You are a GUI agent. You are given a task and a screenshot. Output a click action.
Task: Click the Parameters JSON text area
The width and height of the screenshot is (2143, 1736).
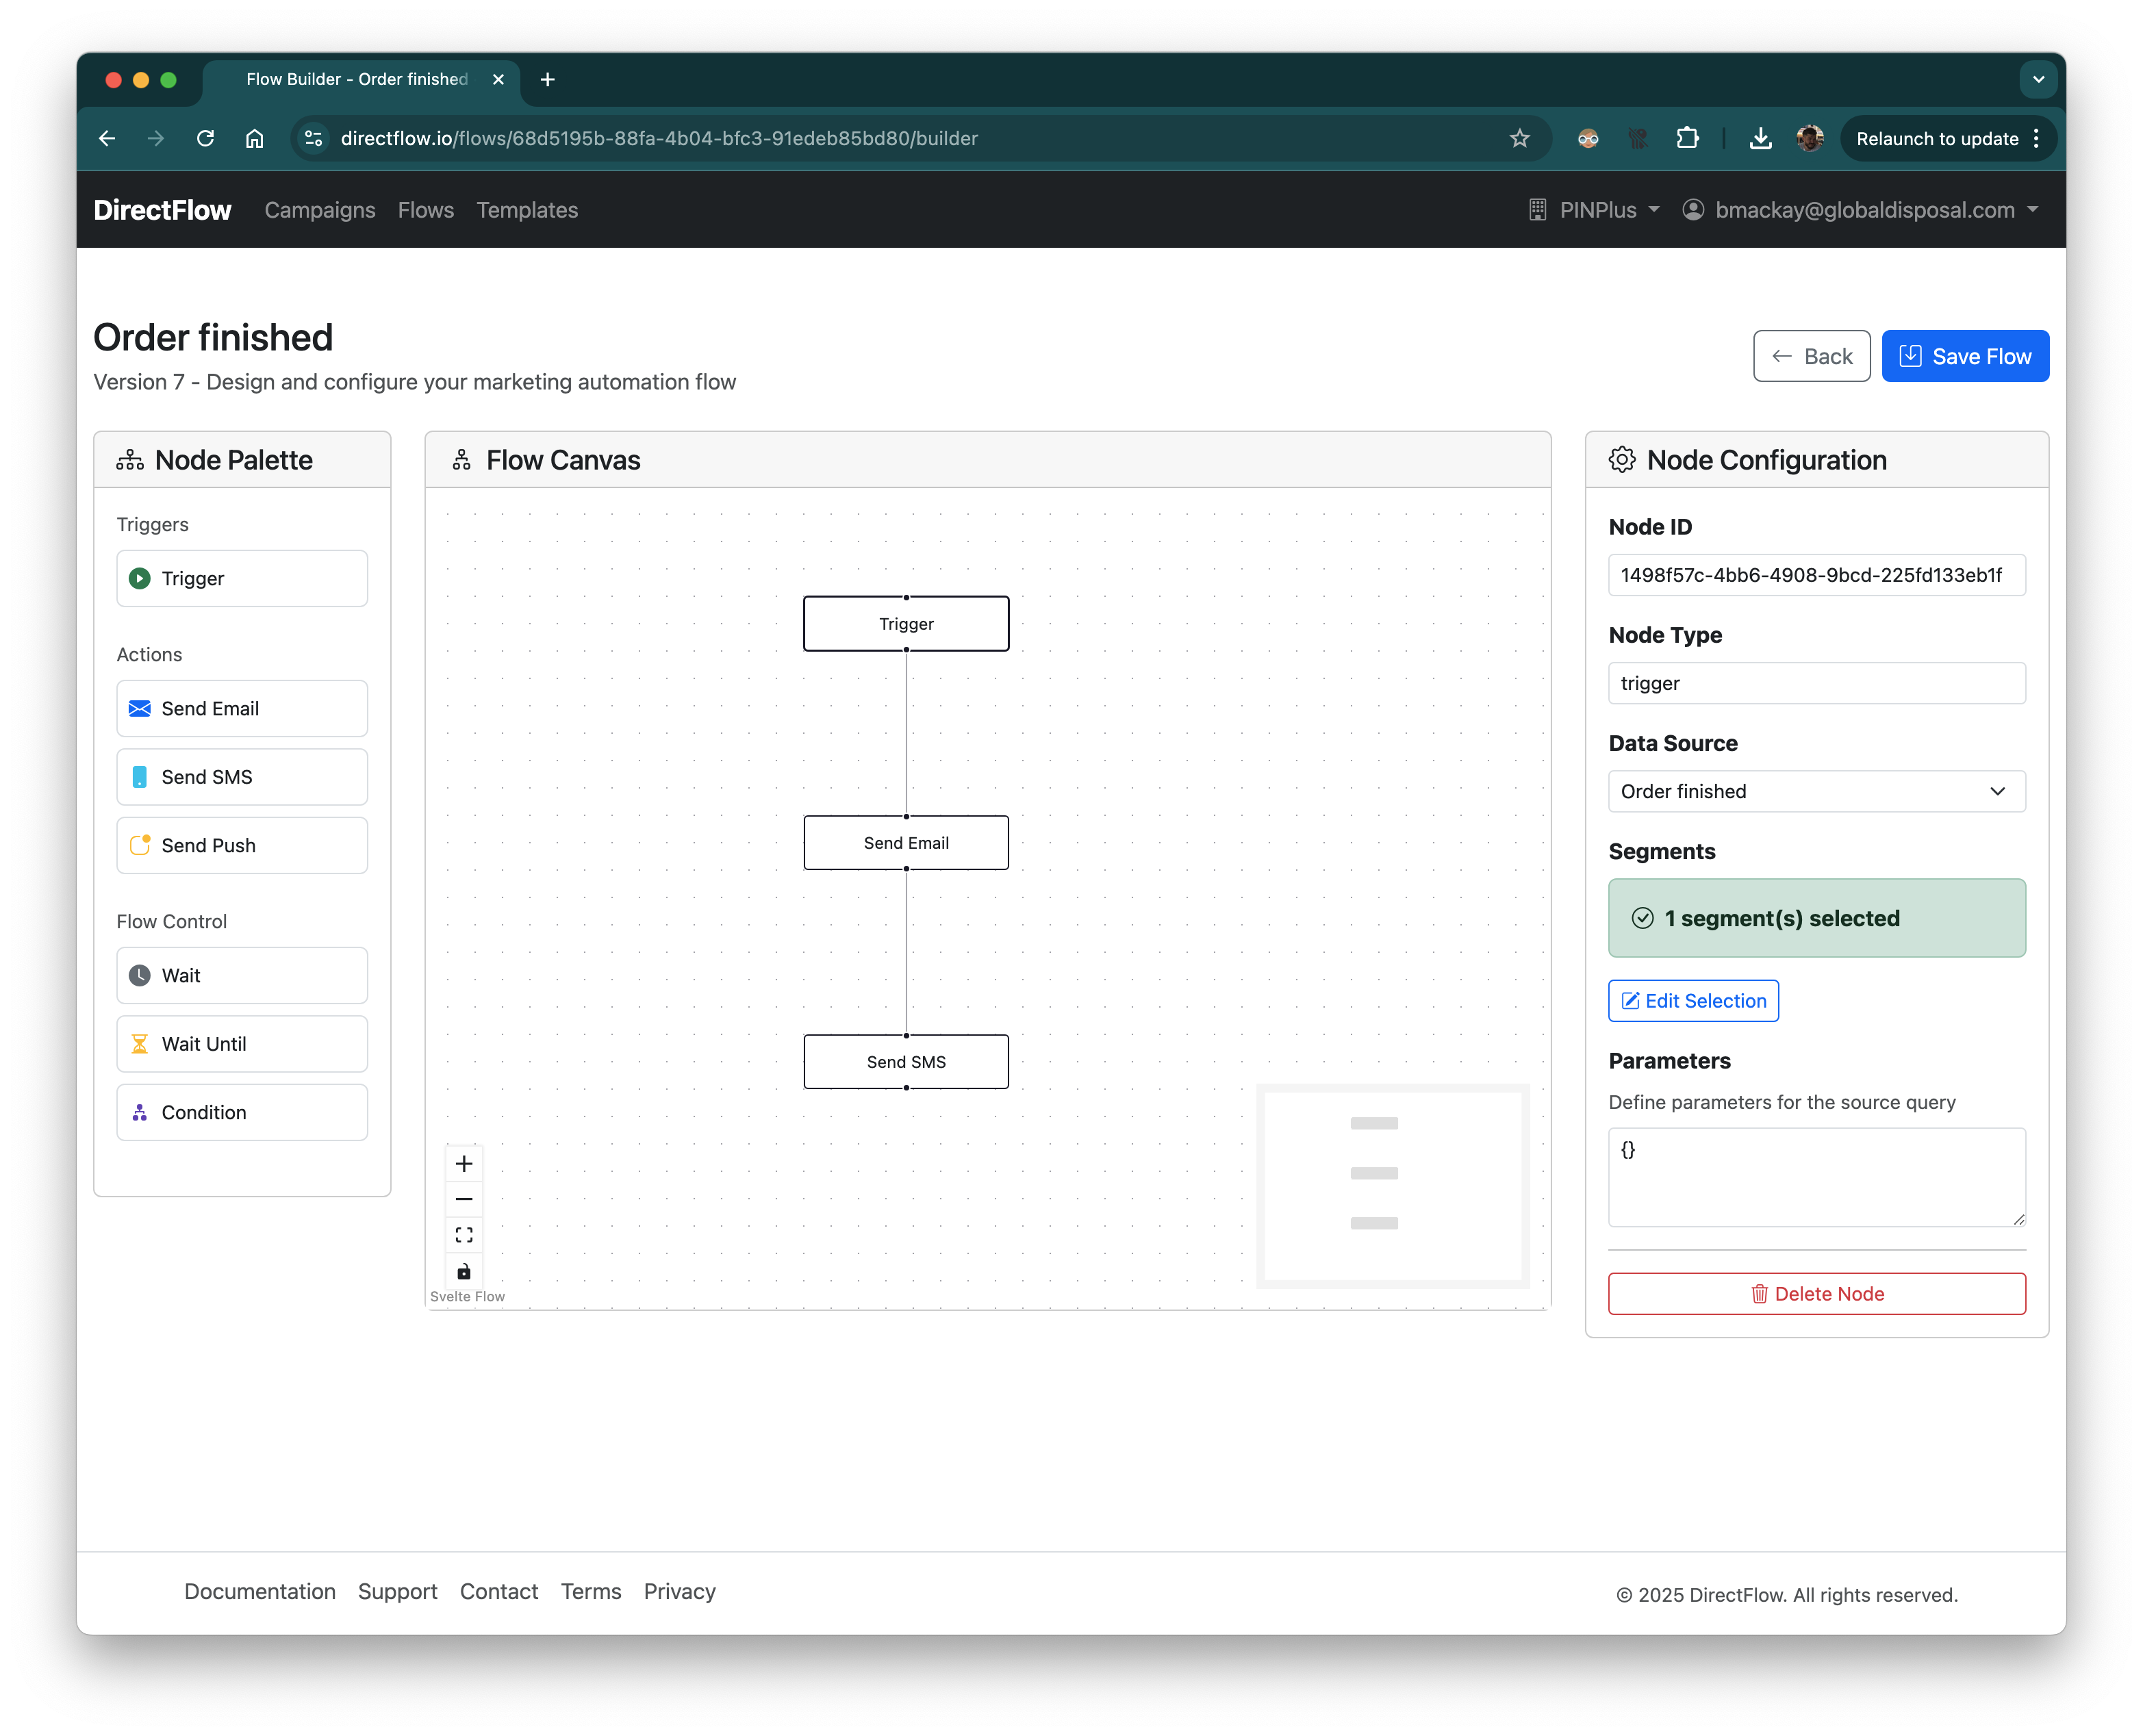(x=1816, y=1177)
